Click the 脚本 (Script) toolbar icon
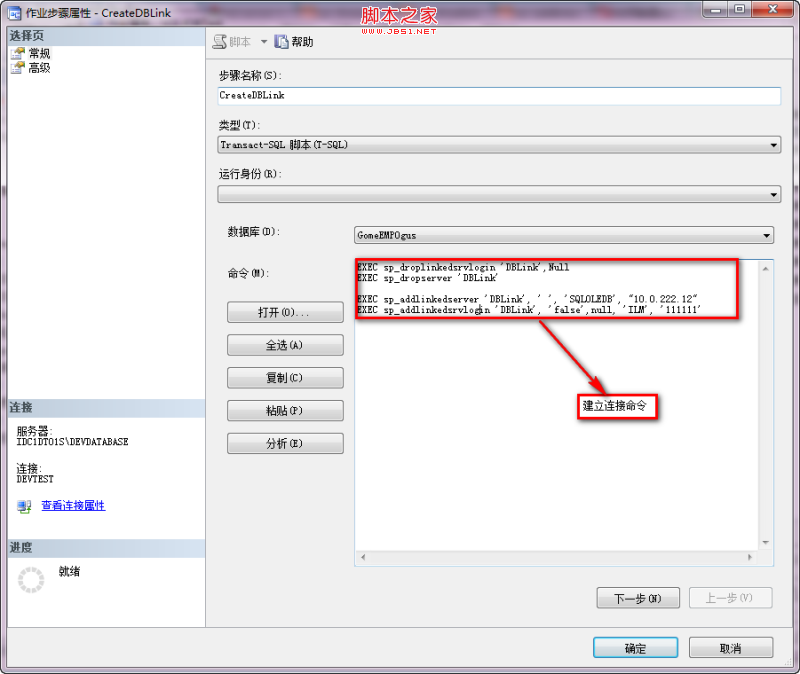This screenshot has height=674, width=800. point(218,41)
